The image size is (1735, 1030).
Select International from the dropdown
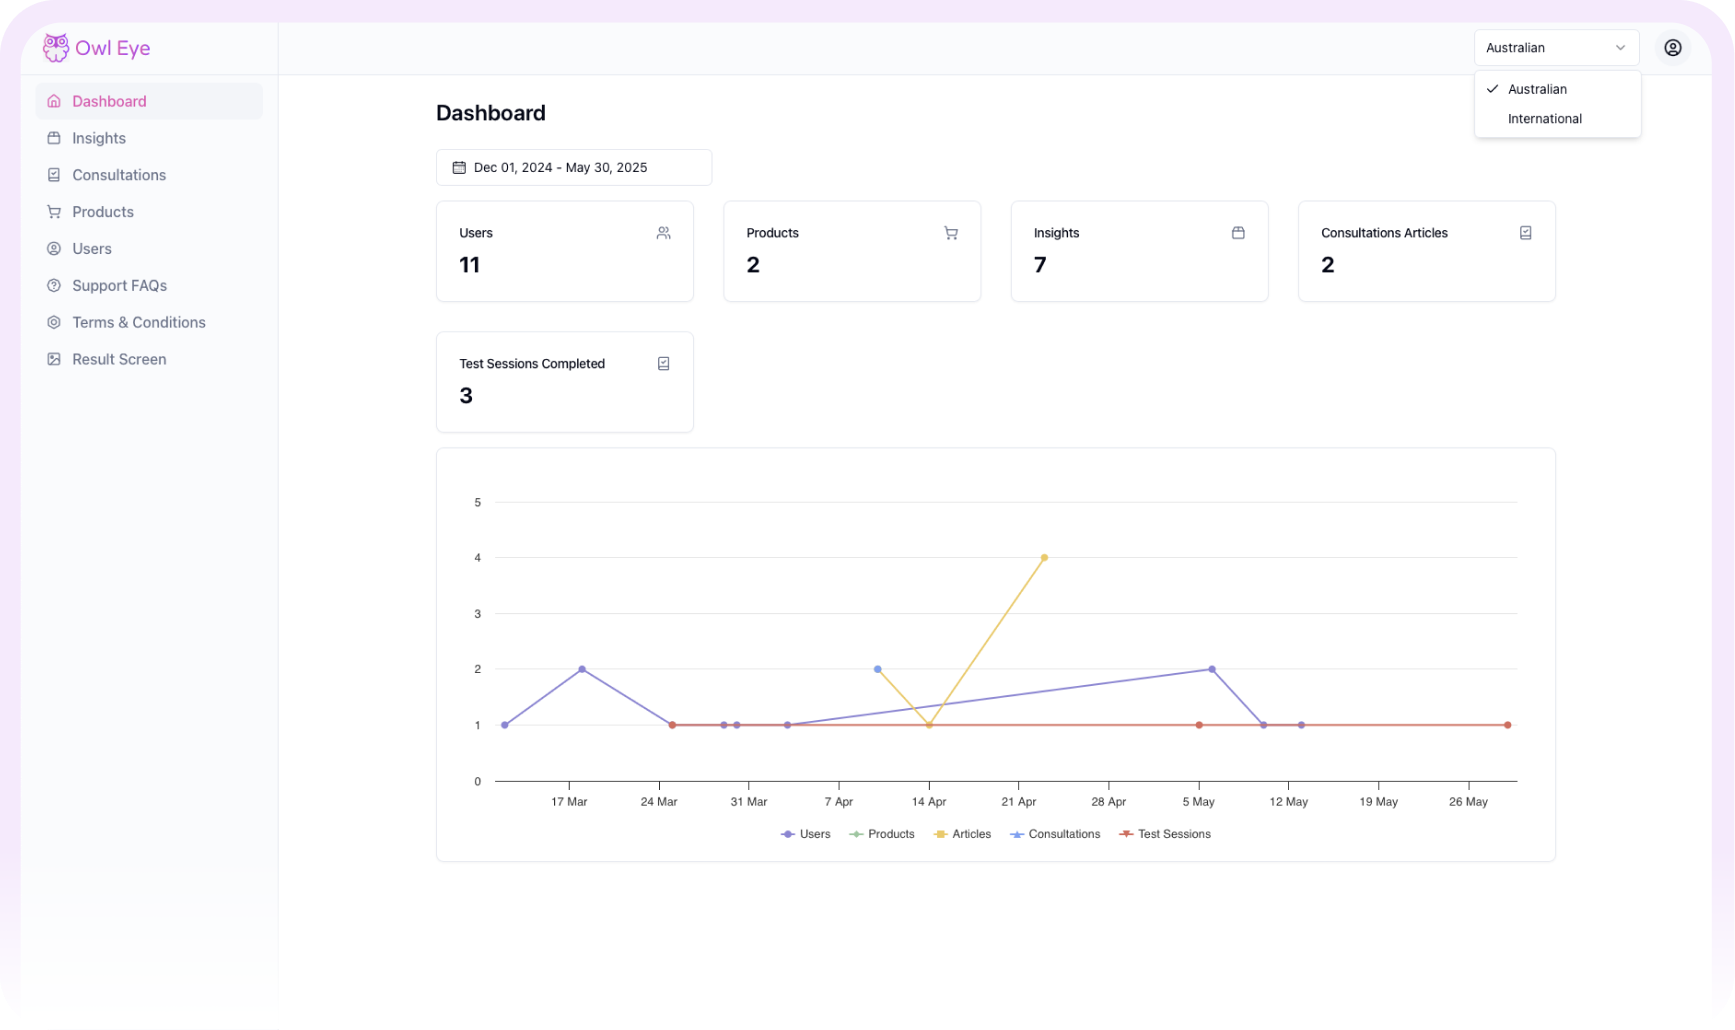pos(1544,118)
